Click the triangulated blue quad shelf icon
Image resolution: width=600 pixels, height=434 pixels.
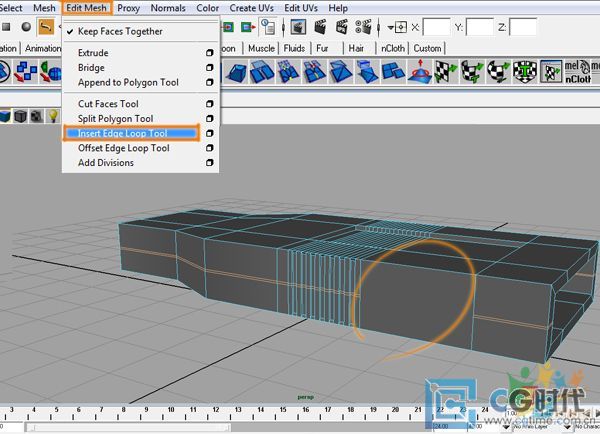(x=340, y=72)
